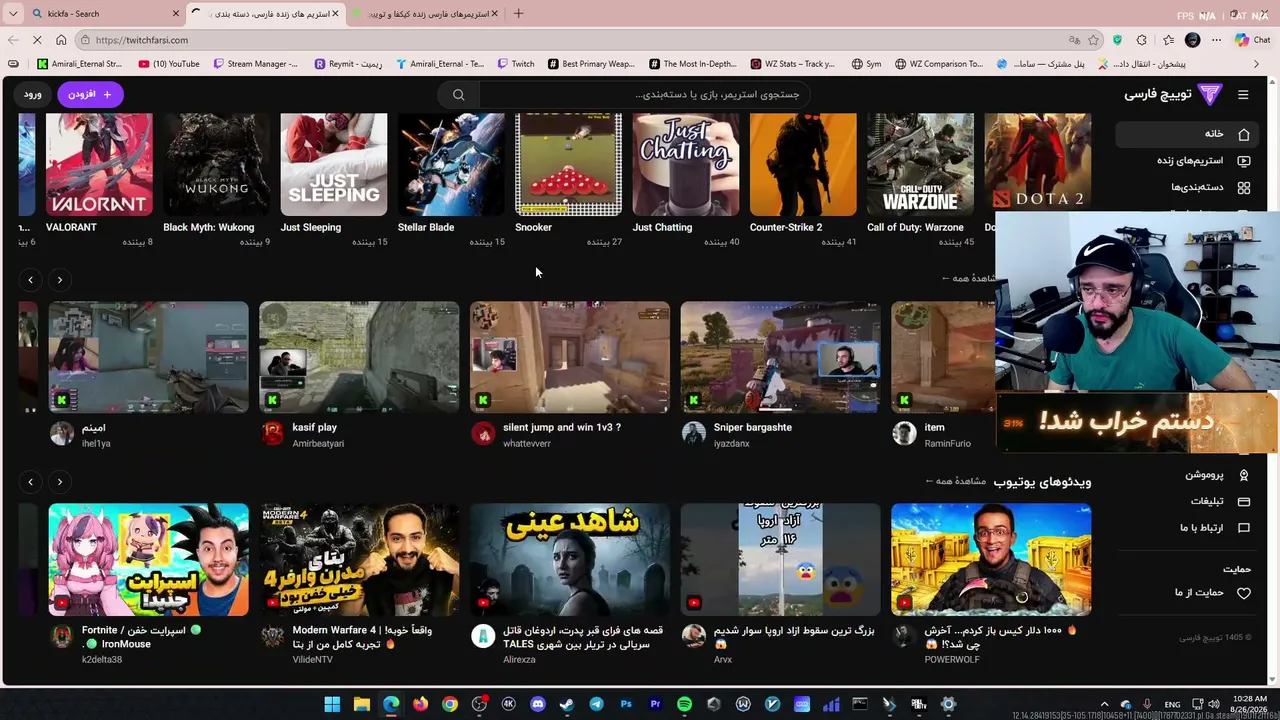
Task: Open the حمایت از ما (support us) link
Action: [x=1199, y=593]
